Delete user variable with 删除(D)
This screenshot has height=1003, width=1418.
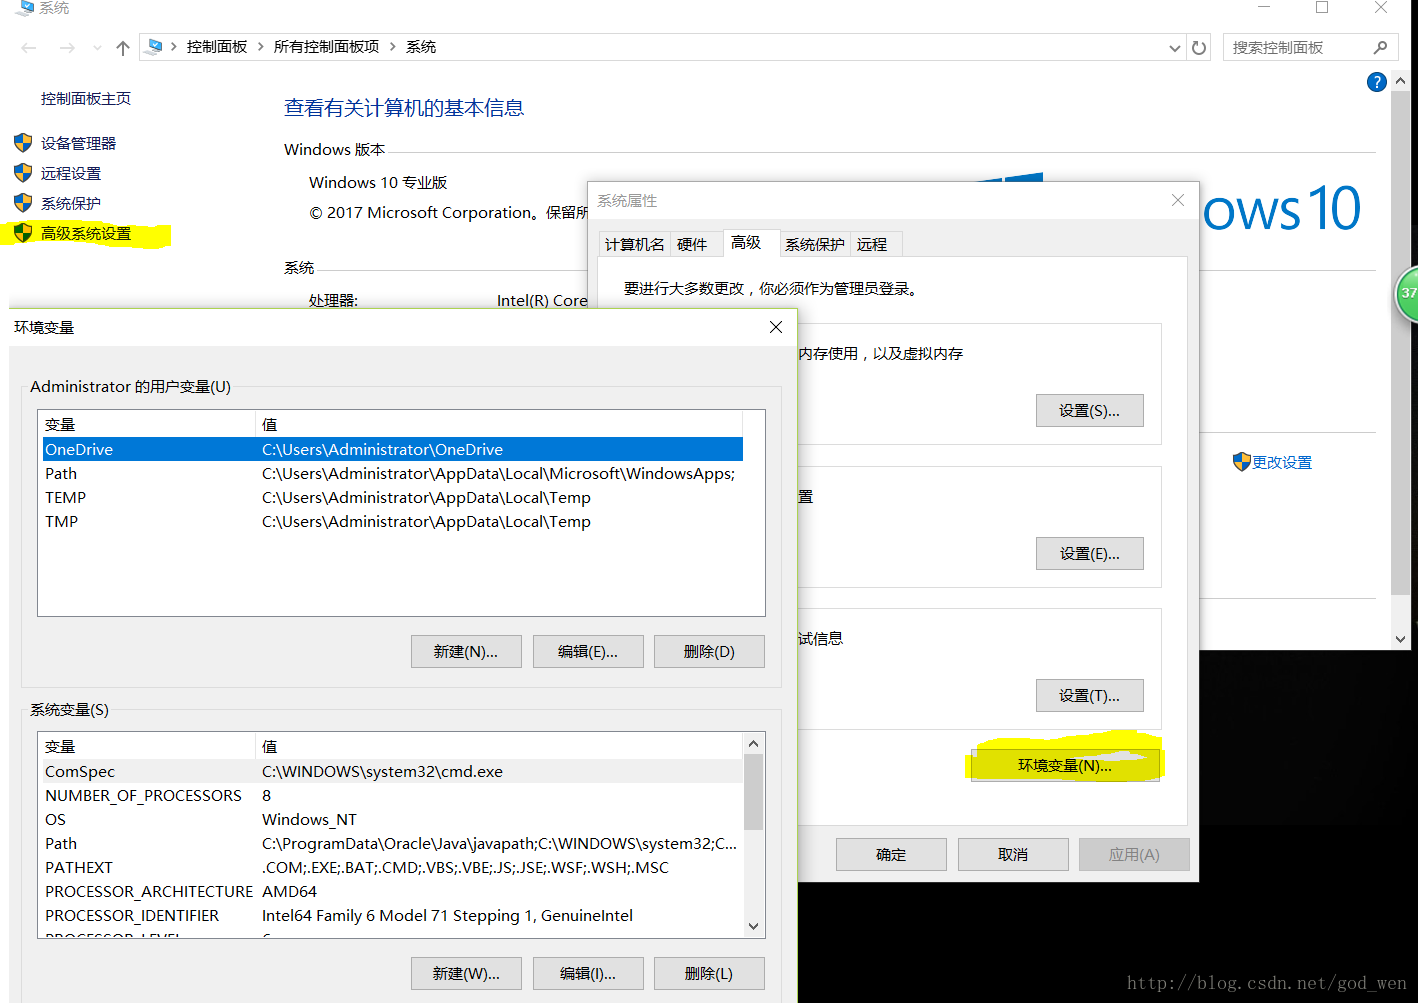[709, 651]
